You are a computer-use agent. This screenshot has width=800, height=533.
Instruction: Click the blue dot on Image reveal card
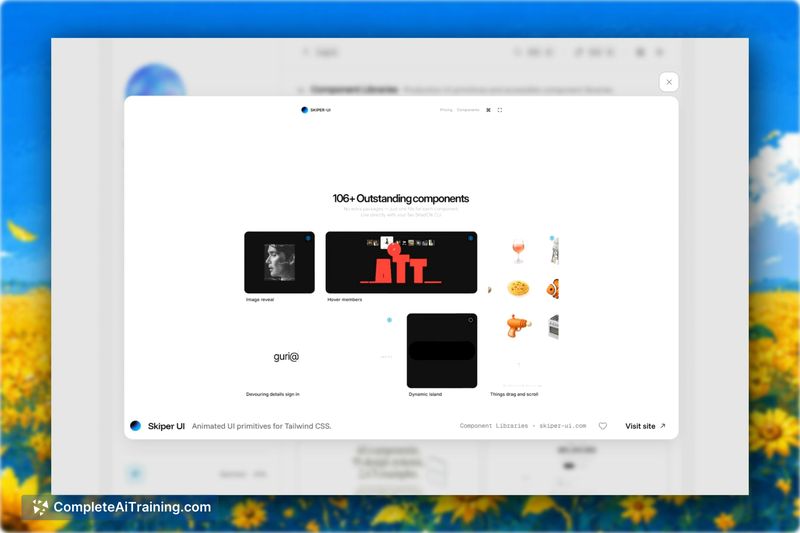point(308,238)
